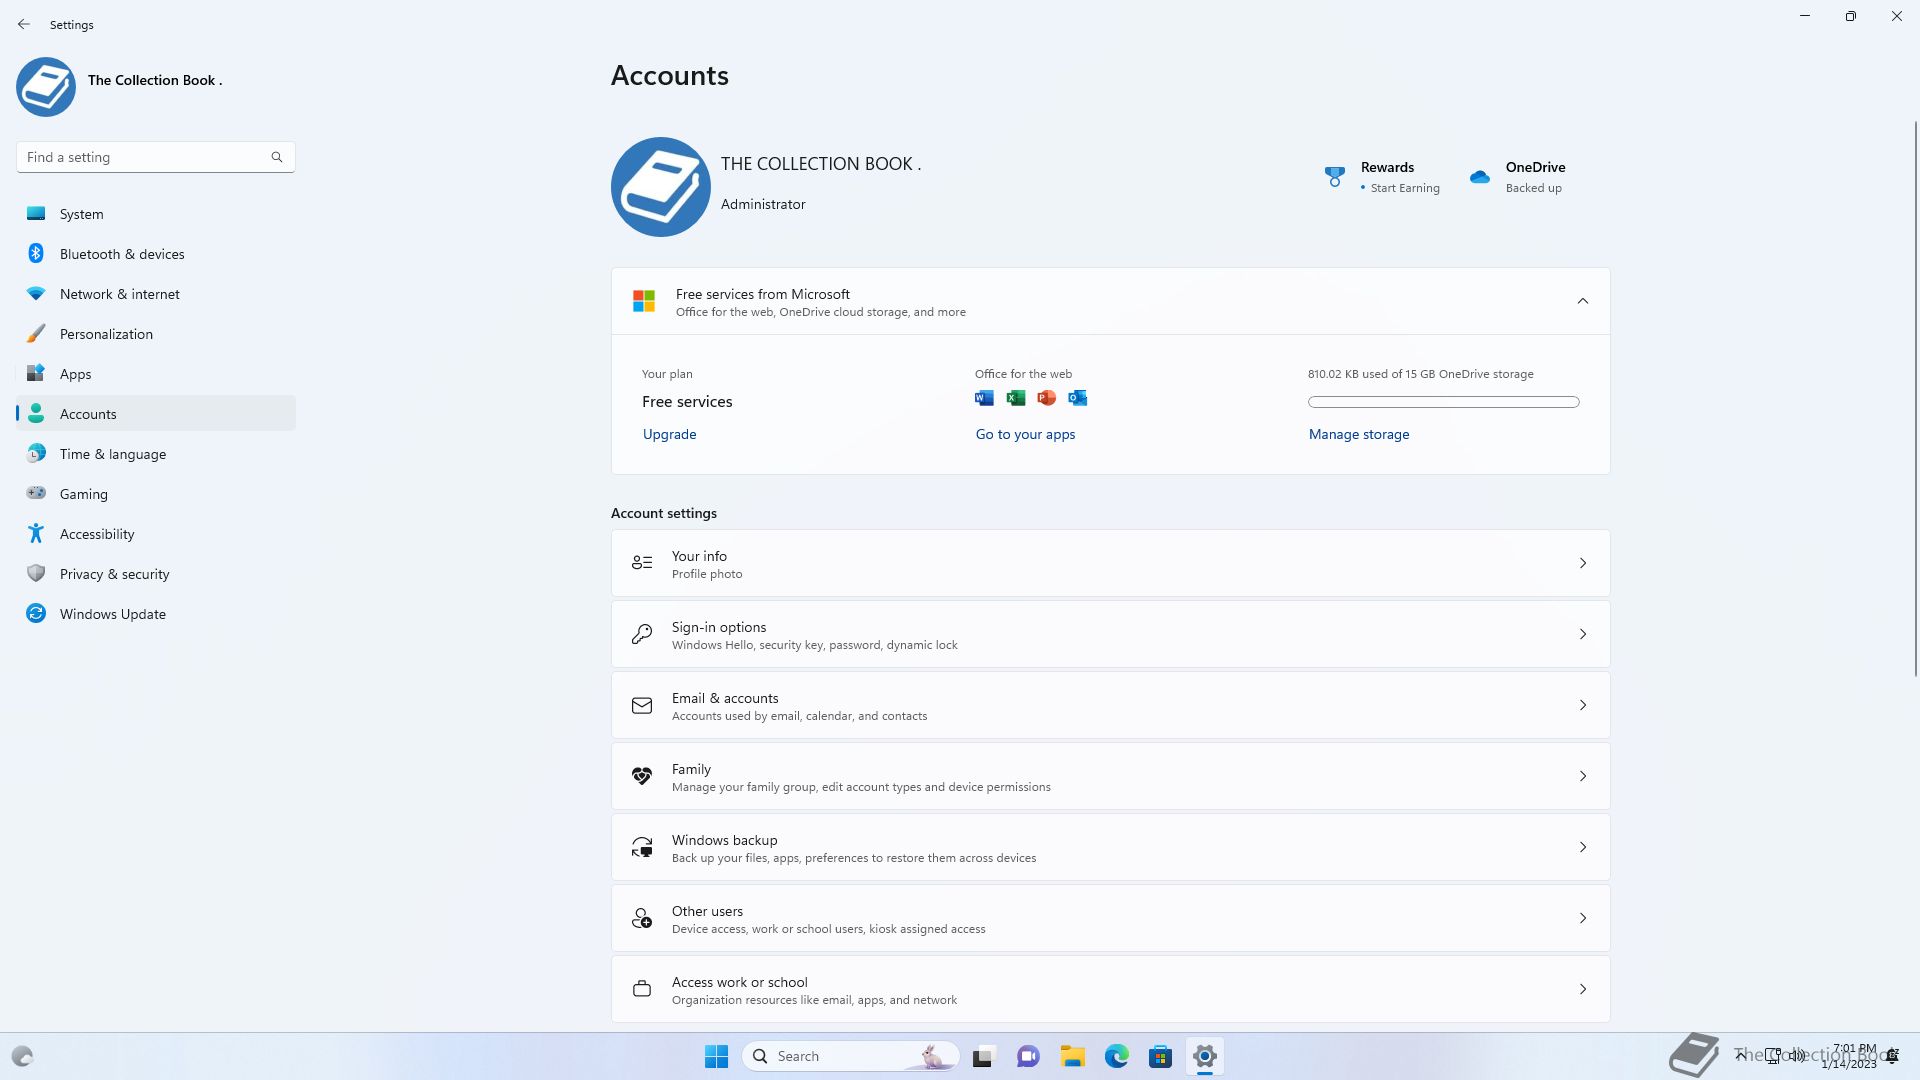The height and width of the screenshot is (1080, 1920).
Task: Open Accessibility settings
Action: [156, 534]
